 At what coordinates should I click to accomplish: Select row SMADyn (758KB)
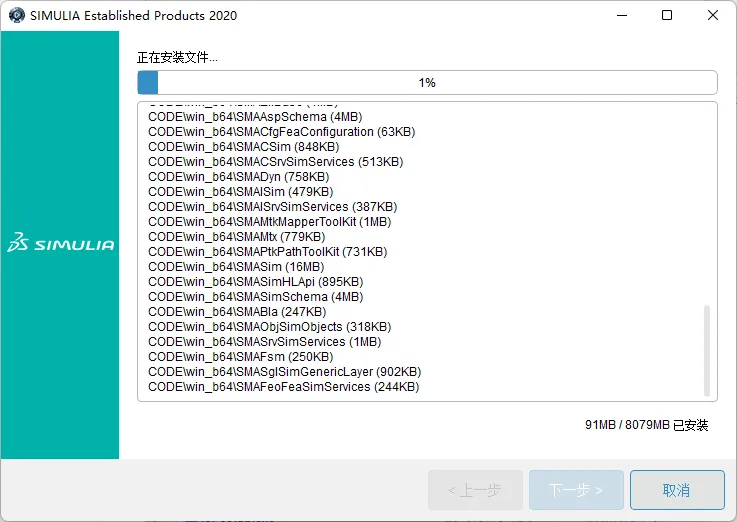(239, 177)
